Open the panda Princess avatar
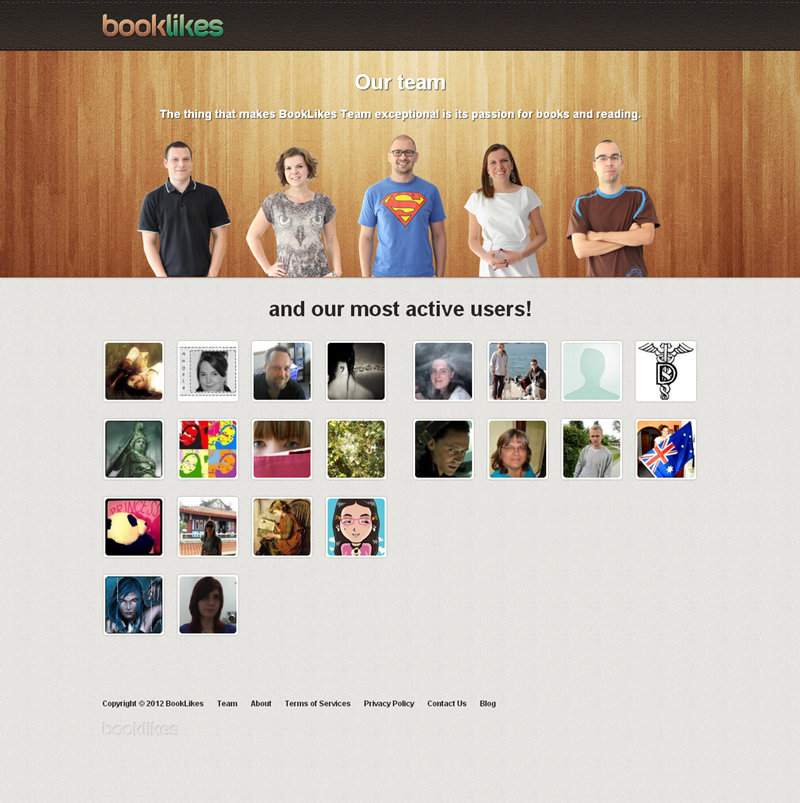Screen dimensions: 800x803 pyautogui.click(x=134, y=527)
